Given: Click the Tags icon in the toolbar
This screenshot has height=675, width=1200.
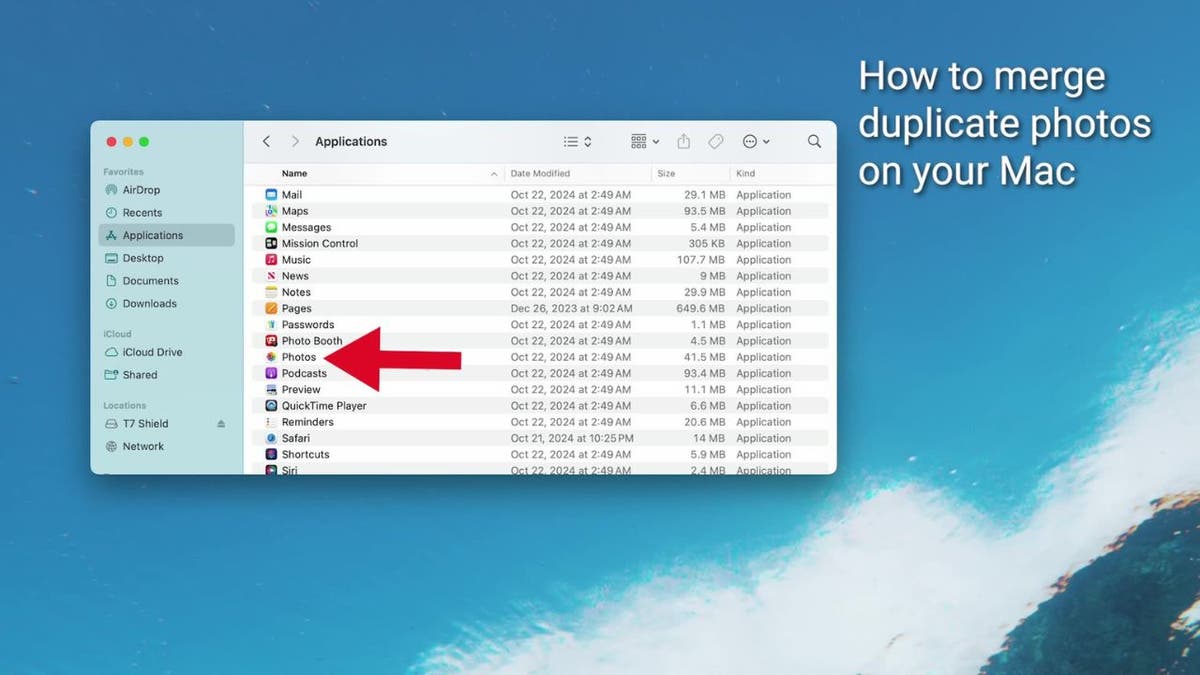Looking at the screenshot, I should (x=715, y=141).
